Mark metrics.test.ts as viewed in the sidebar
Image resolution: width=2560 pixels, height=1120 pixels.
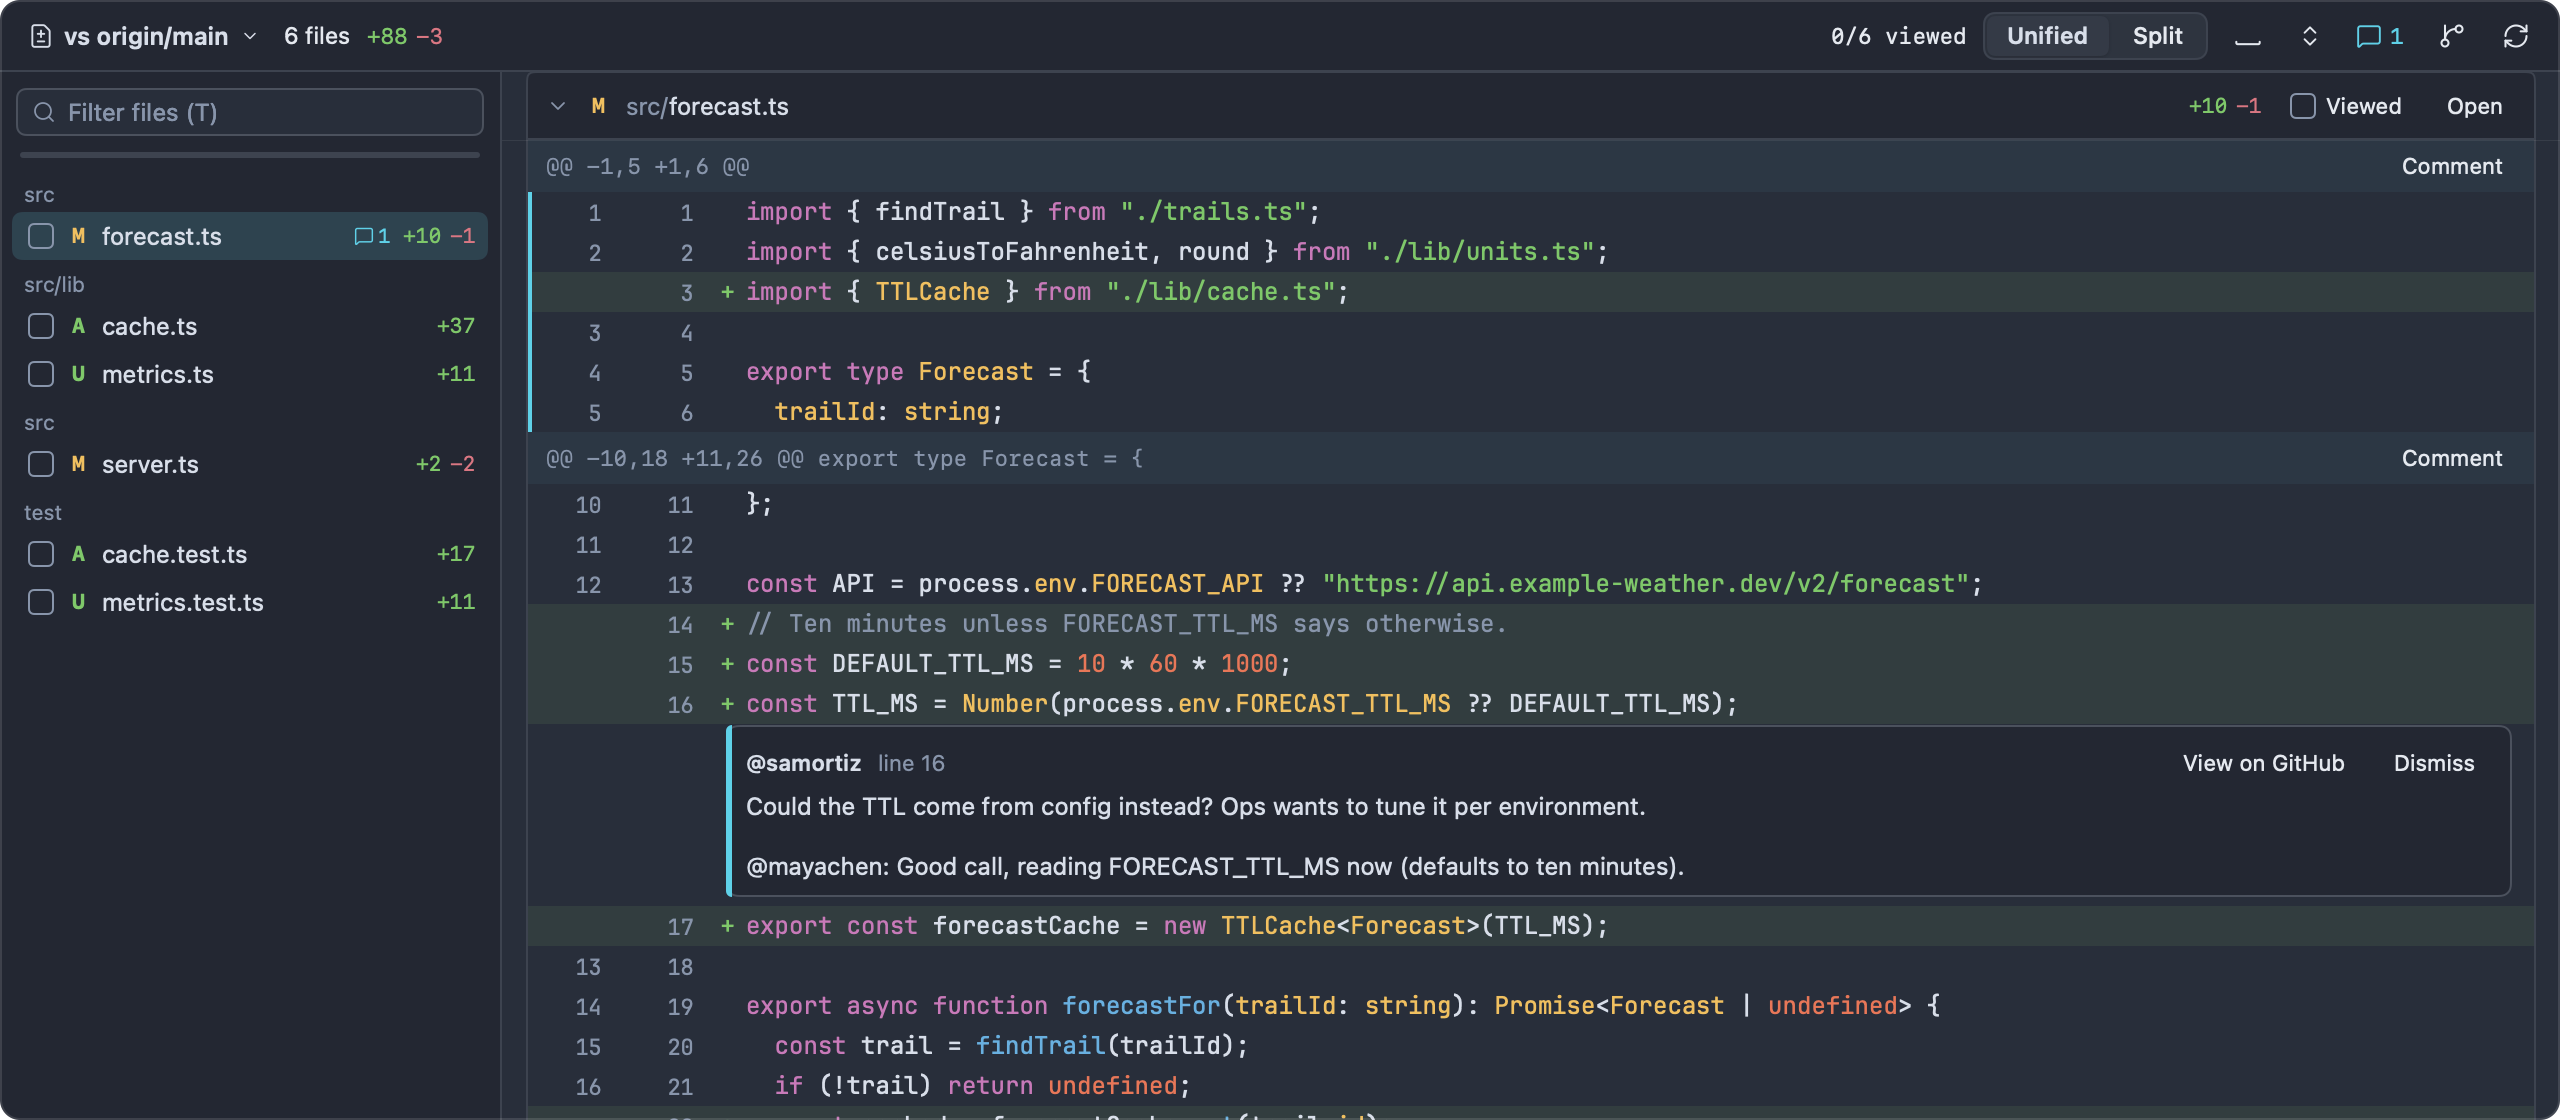point(41,602)
